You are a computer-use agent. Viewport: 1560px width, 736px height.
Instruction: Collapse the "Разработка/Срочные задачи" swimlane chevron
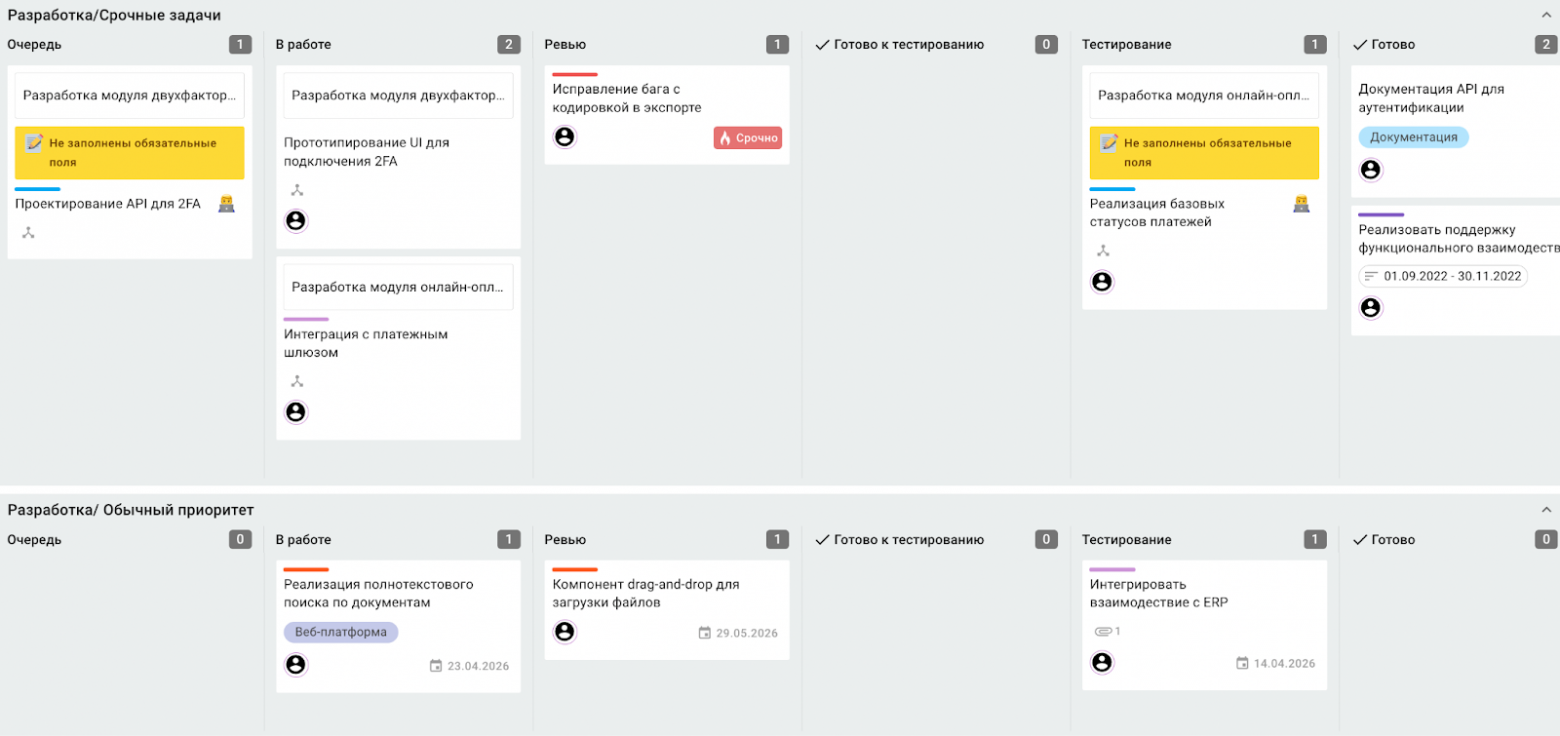tap(1546, 15)
